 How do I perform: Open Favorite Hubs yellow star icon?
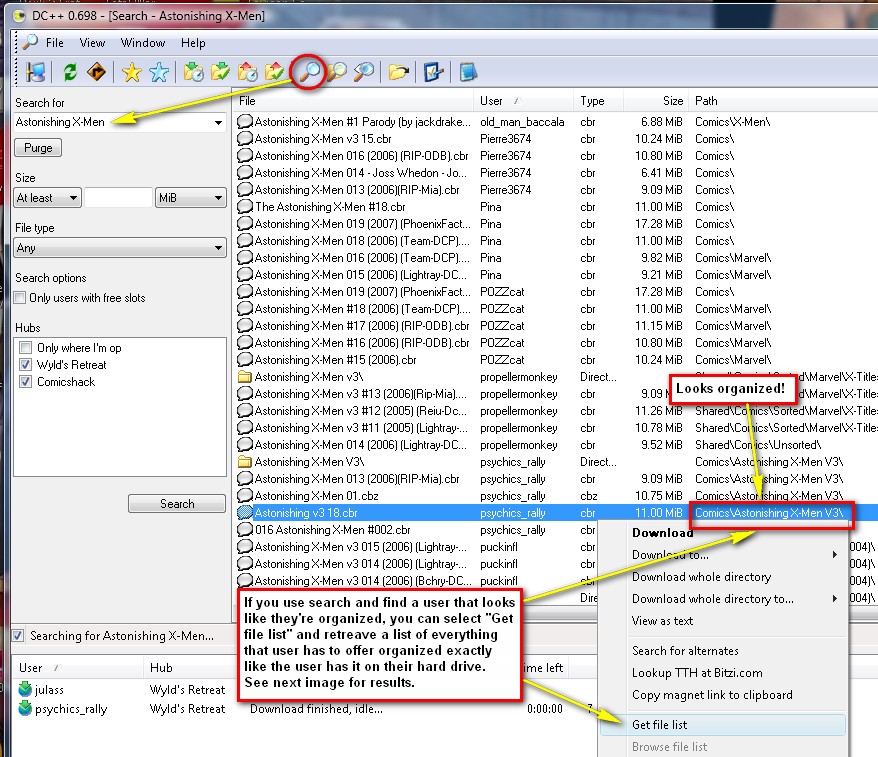pos(131,72)
